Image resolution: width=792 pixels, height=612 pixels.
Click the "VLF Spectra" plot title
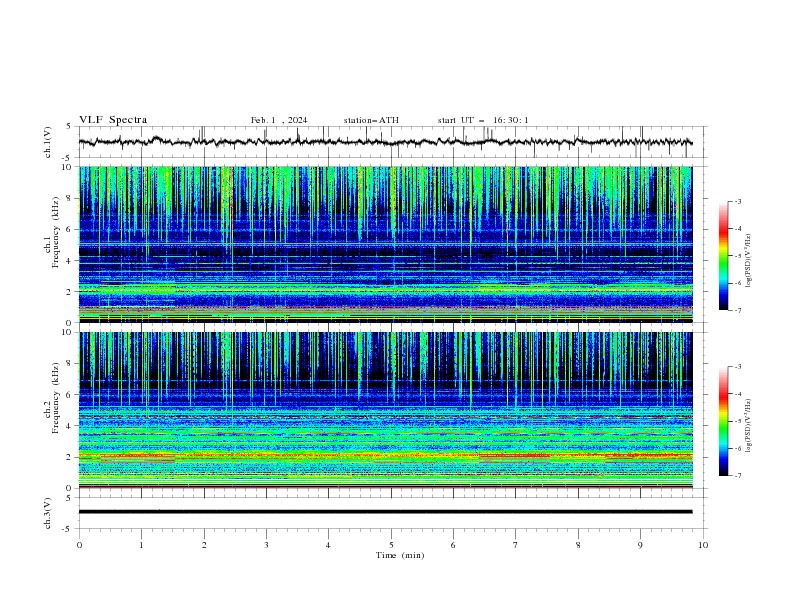click(113, 120)
